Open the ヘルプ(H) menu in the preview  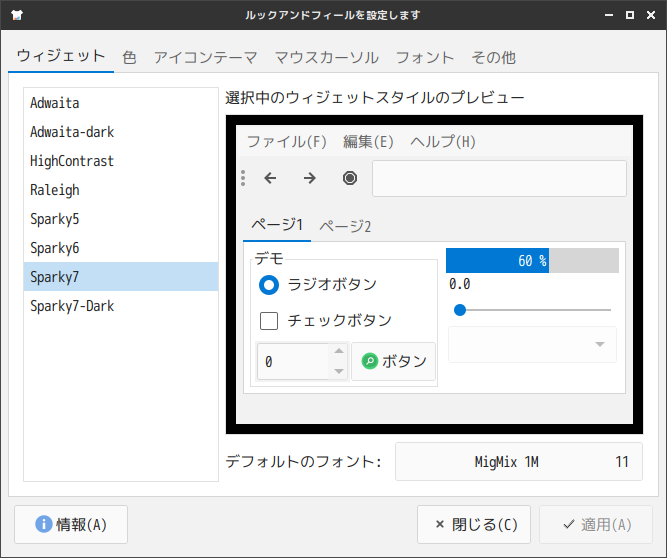pyautogui.click(x=443, y=142)
